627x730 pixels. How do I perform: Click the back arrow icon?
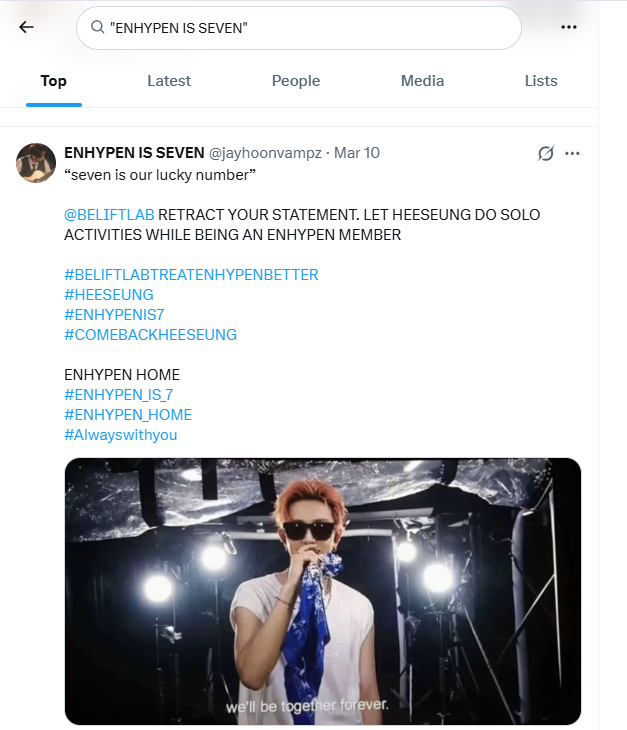tap(26, 27)
